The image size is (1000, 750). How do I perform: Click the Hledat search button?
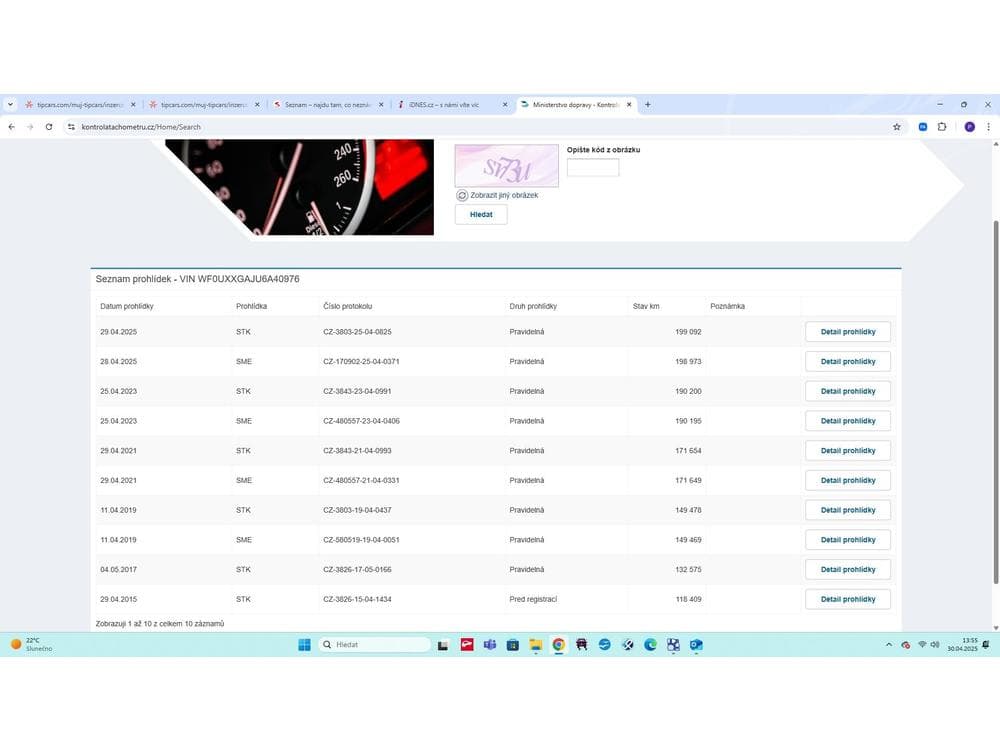pos(481,214)
